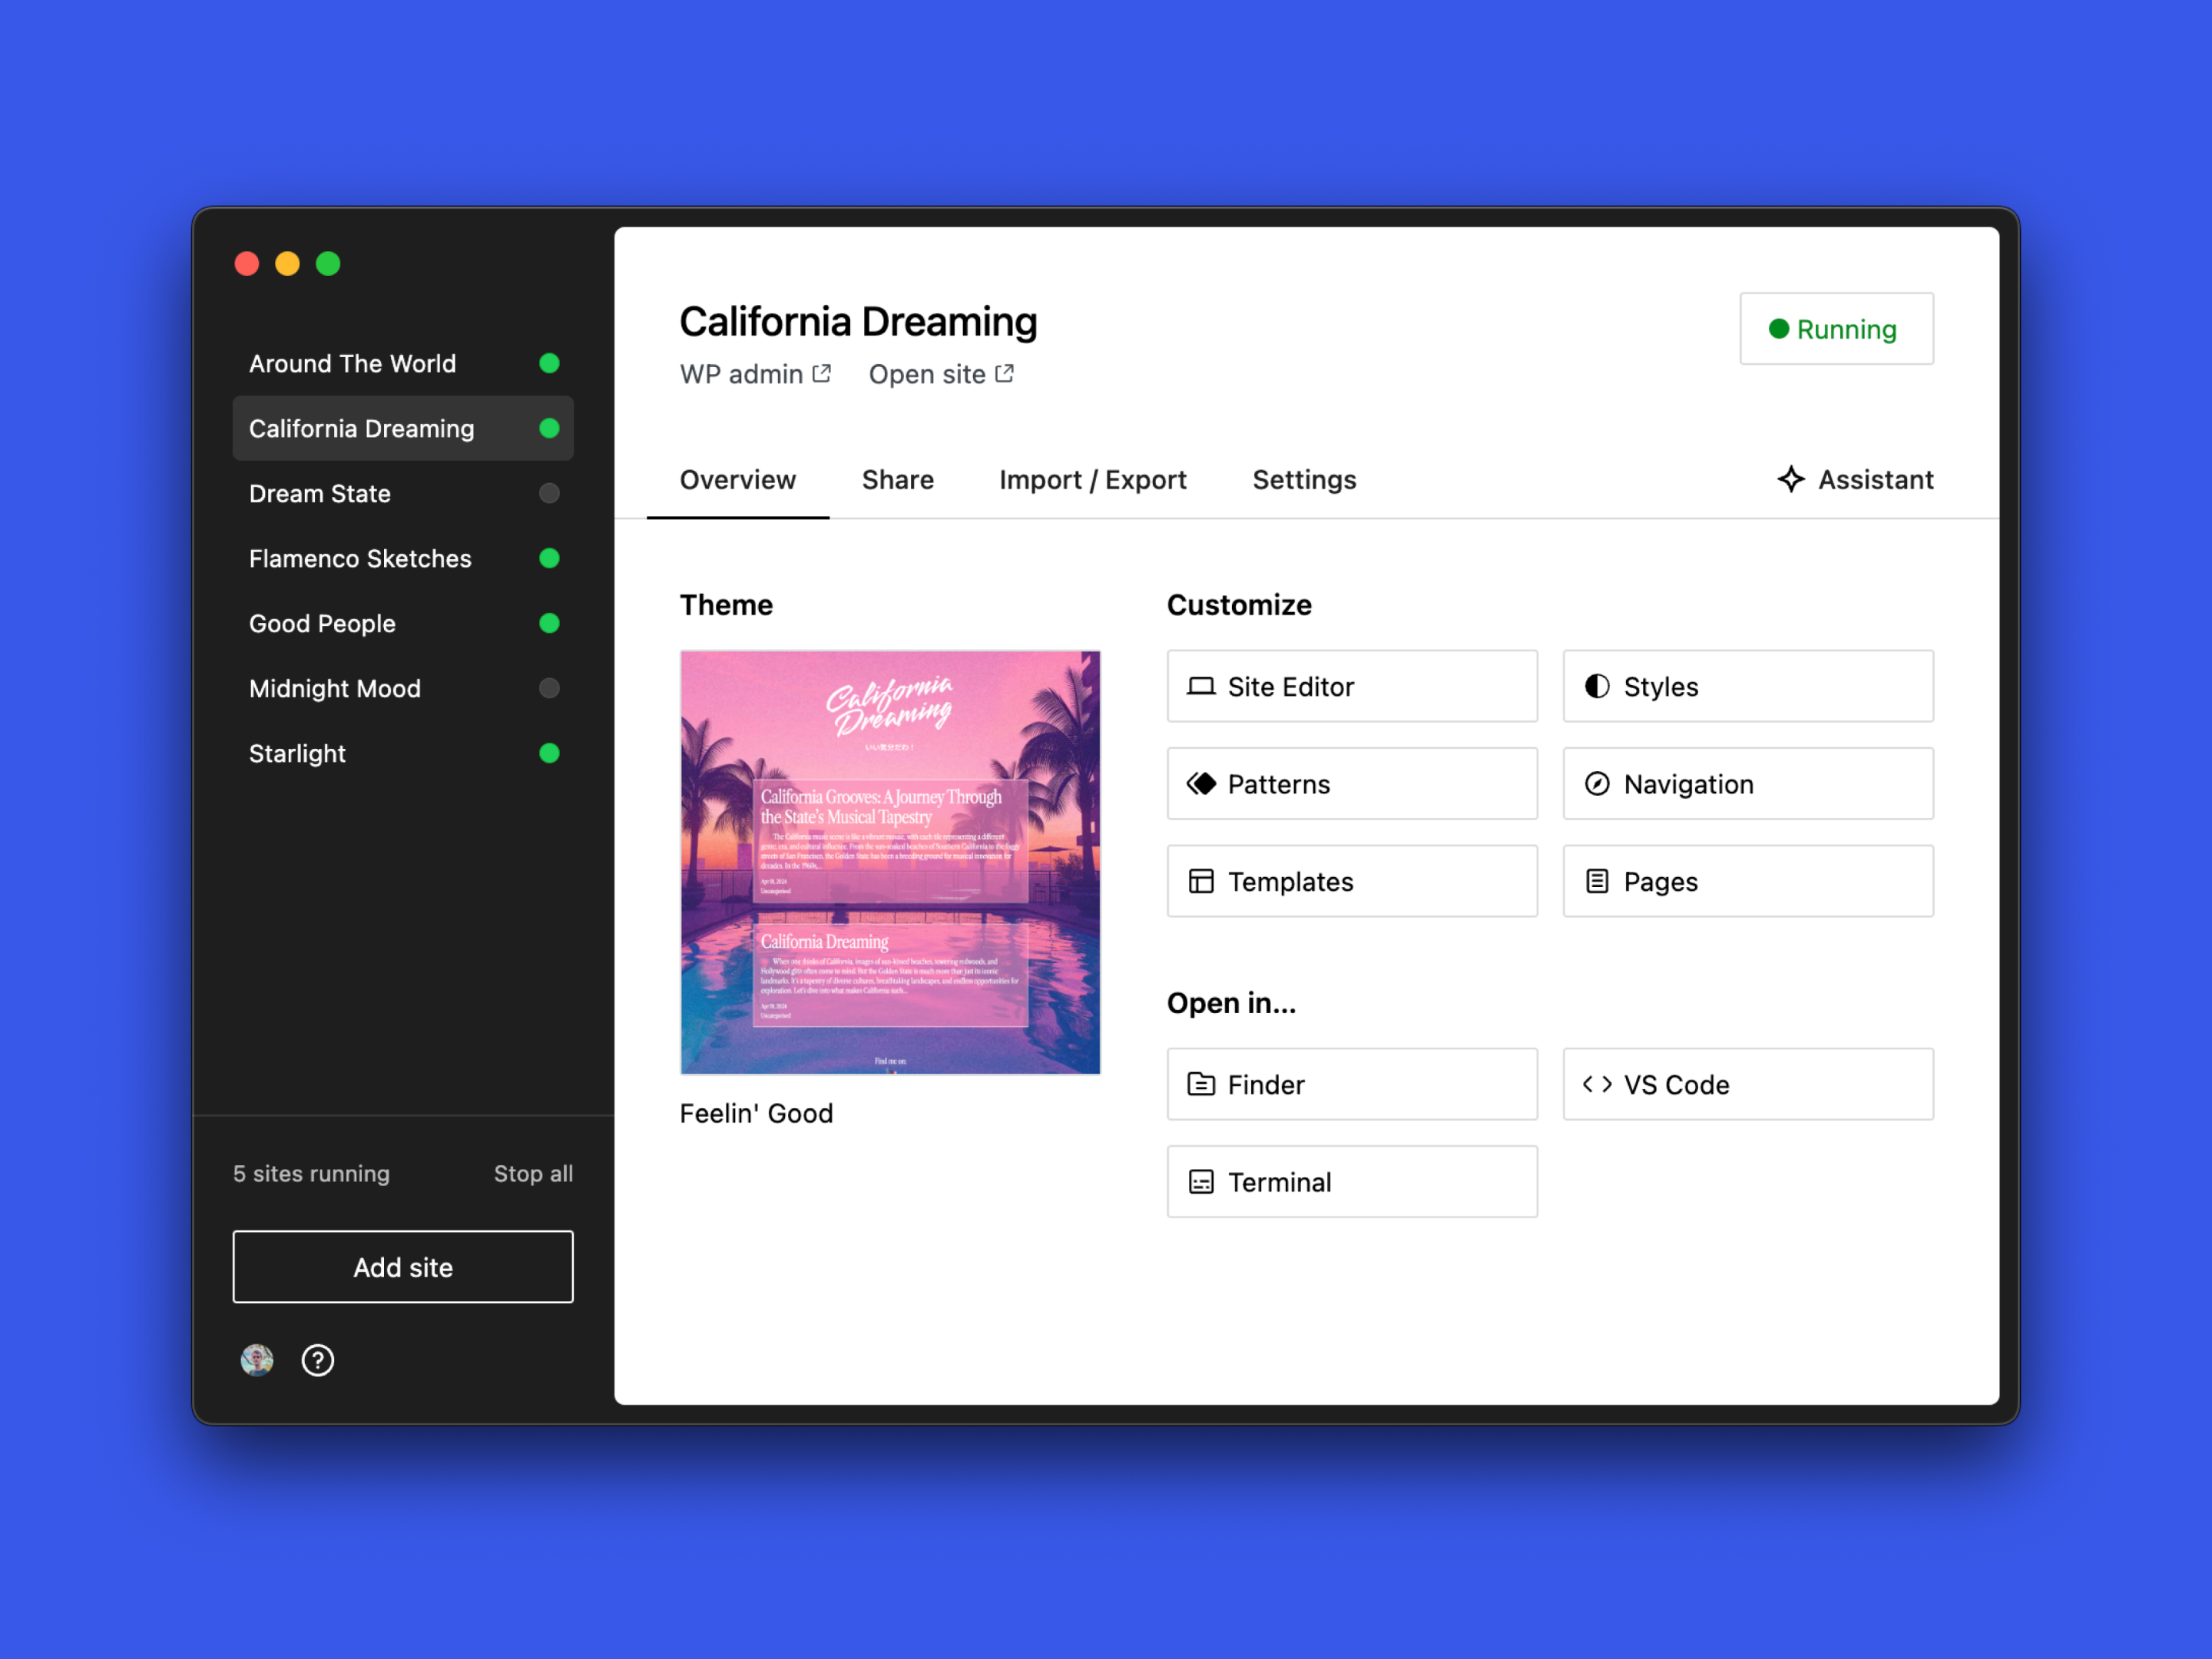The image size is (2212, 1659).
Task: Click Stop all sites link
Action: coord(533,1173)
